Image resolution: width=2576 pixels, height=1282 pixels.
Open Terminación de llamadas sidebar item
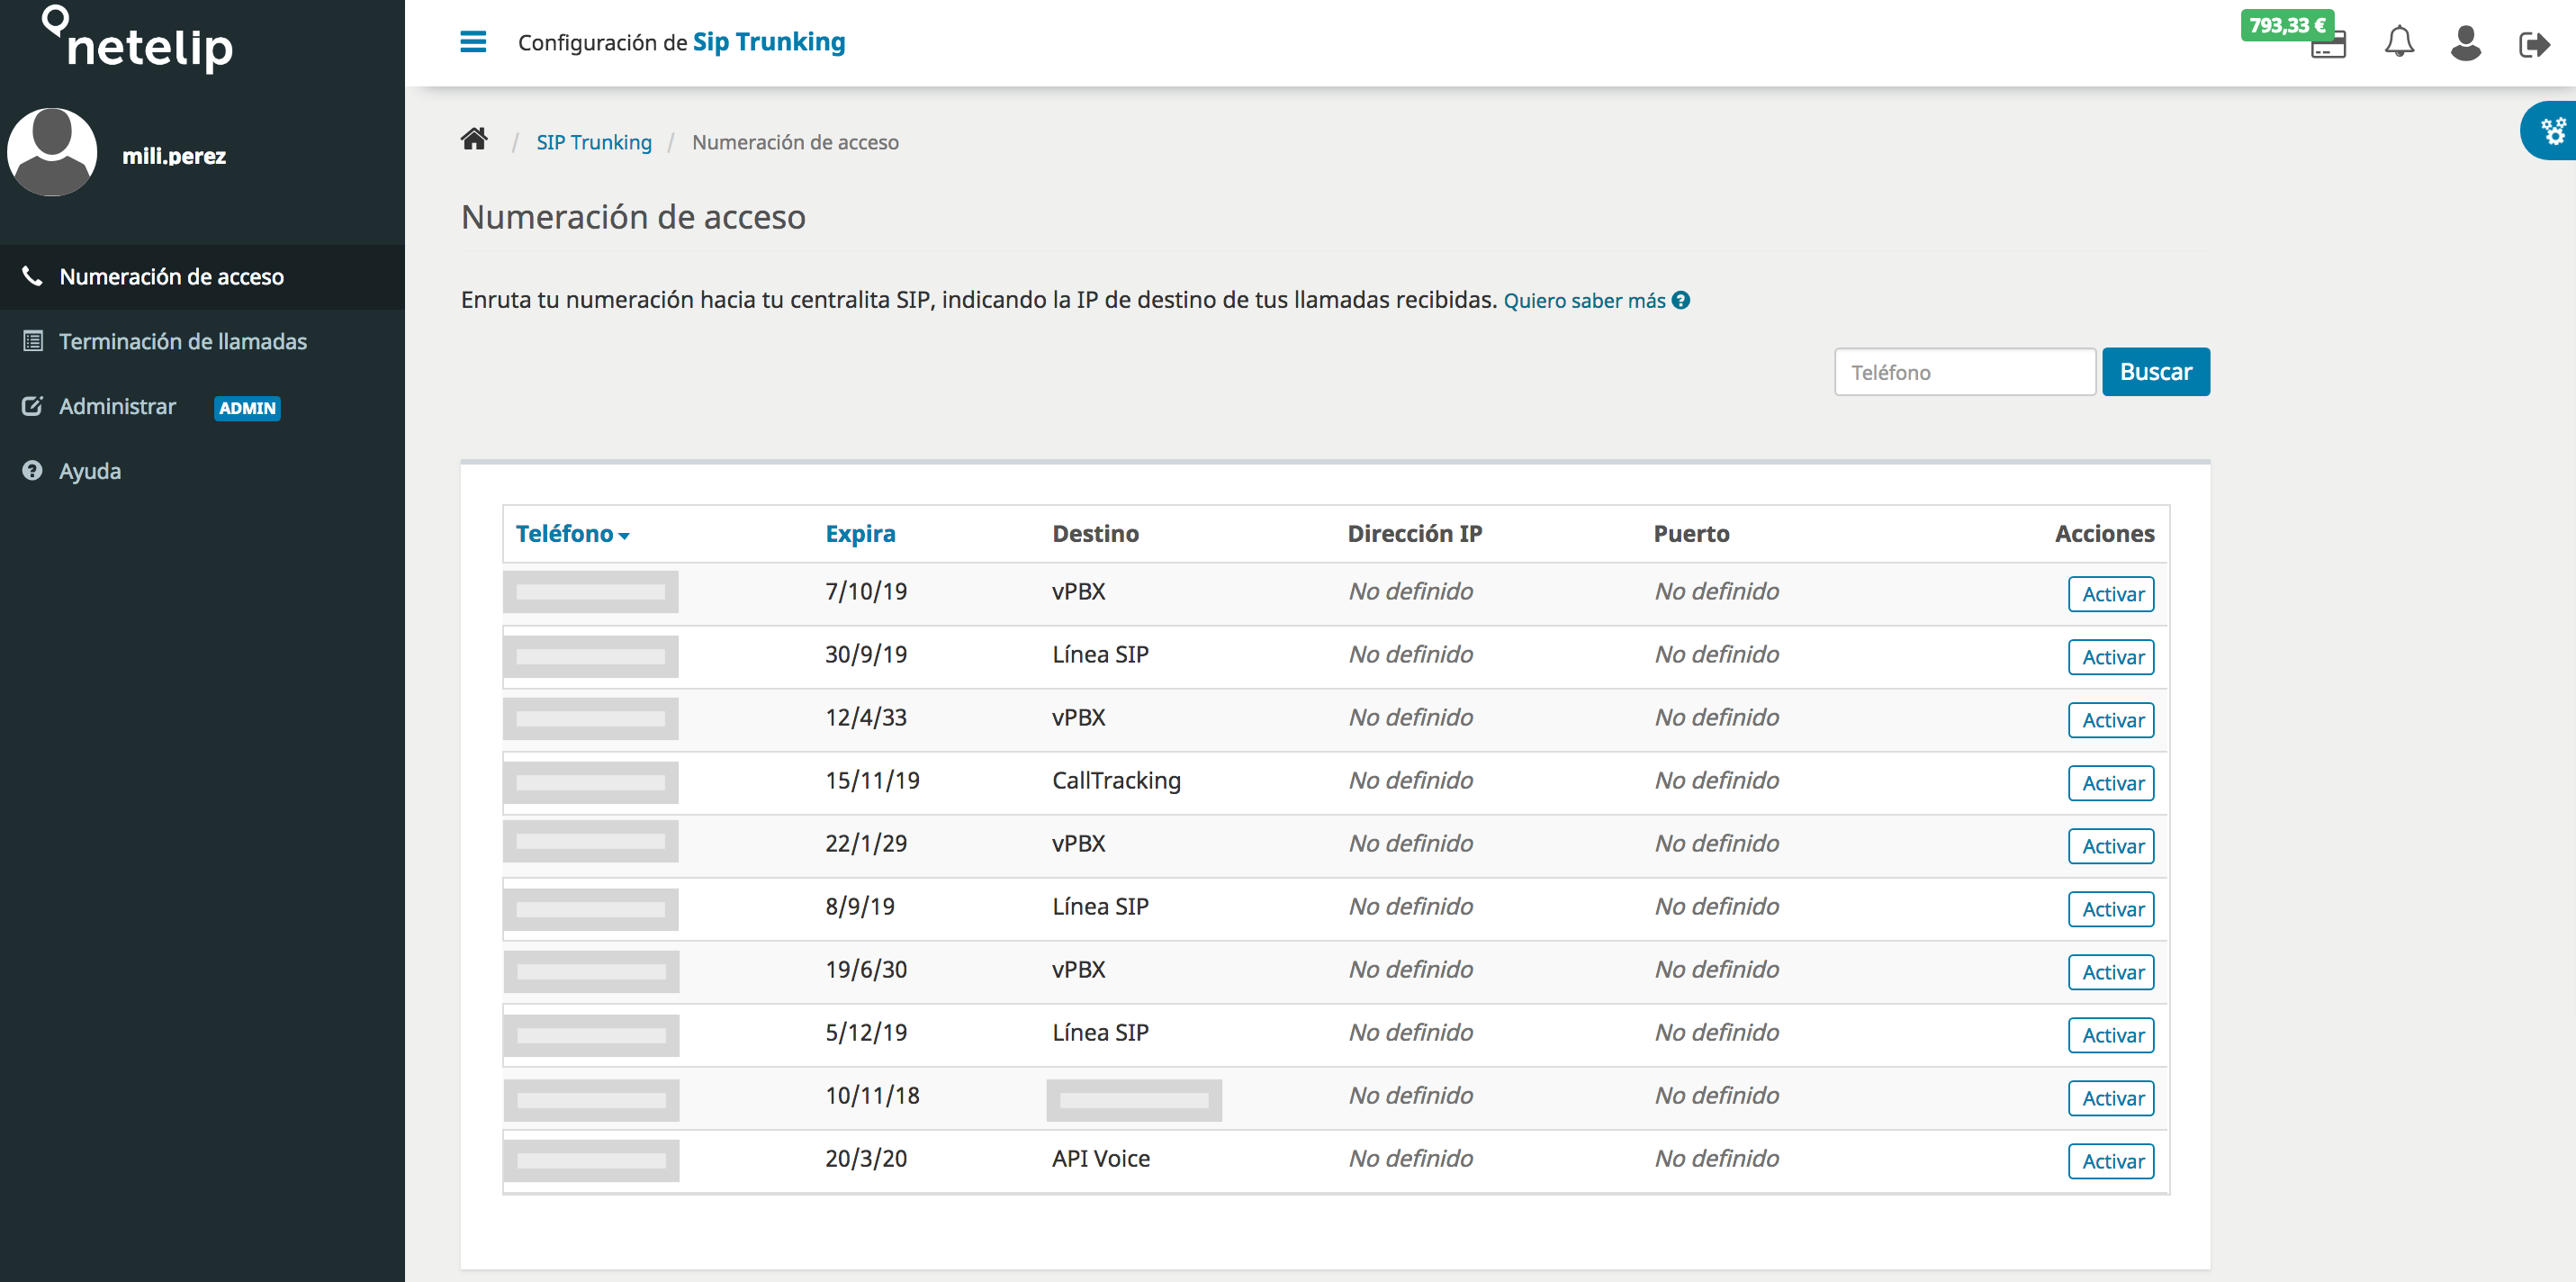tap(202, 342)
